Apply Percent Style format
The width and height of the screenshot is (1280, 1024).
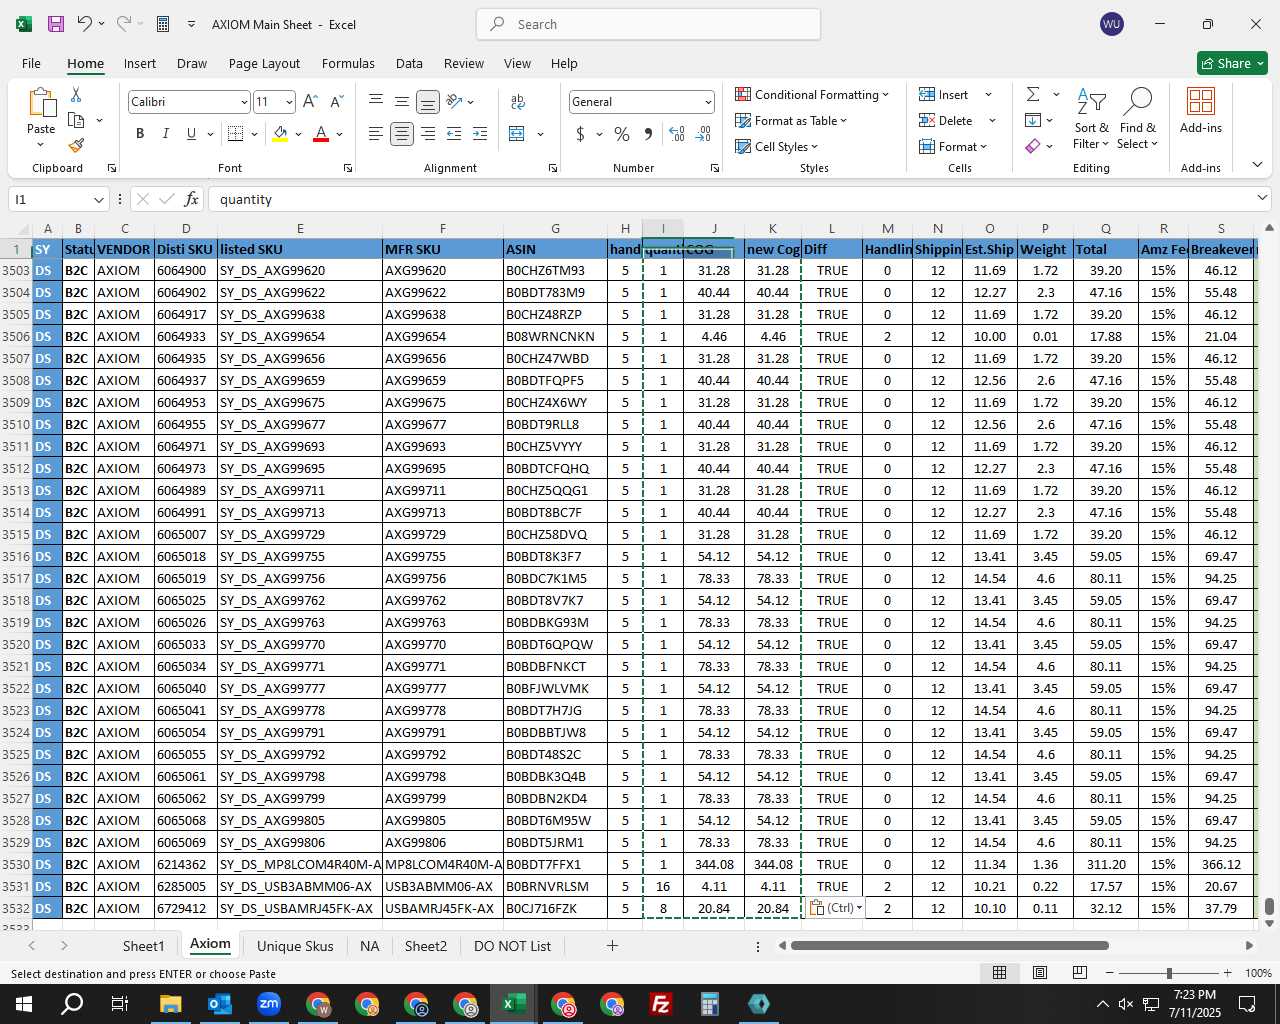(x=622, y=134)
